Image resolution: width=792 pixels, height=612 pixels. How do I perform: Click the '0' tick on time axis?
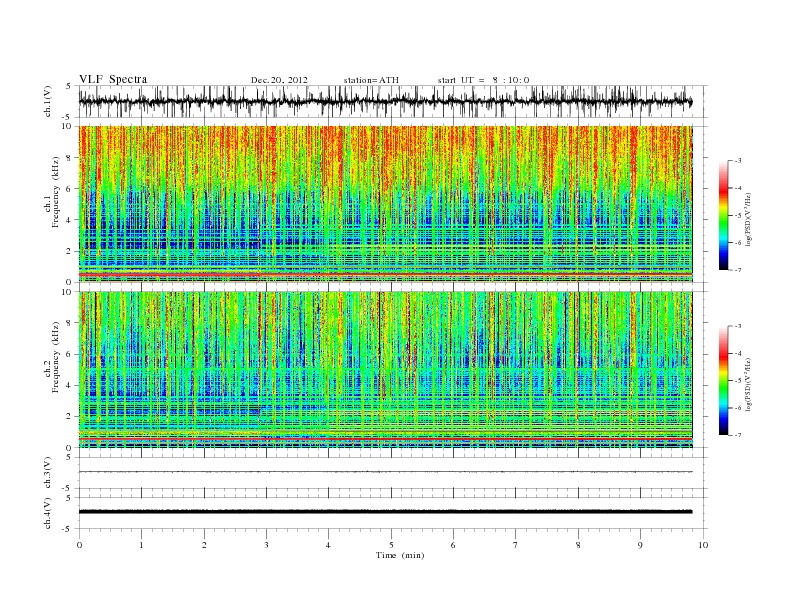(x=79, y=545)
